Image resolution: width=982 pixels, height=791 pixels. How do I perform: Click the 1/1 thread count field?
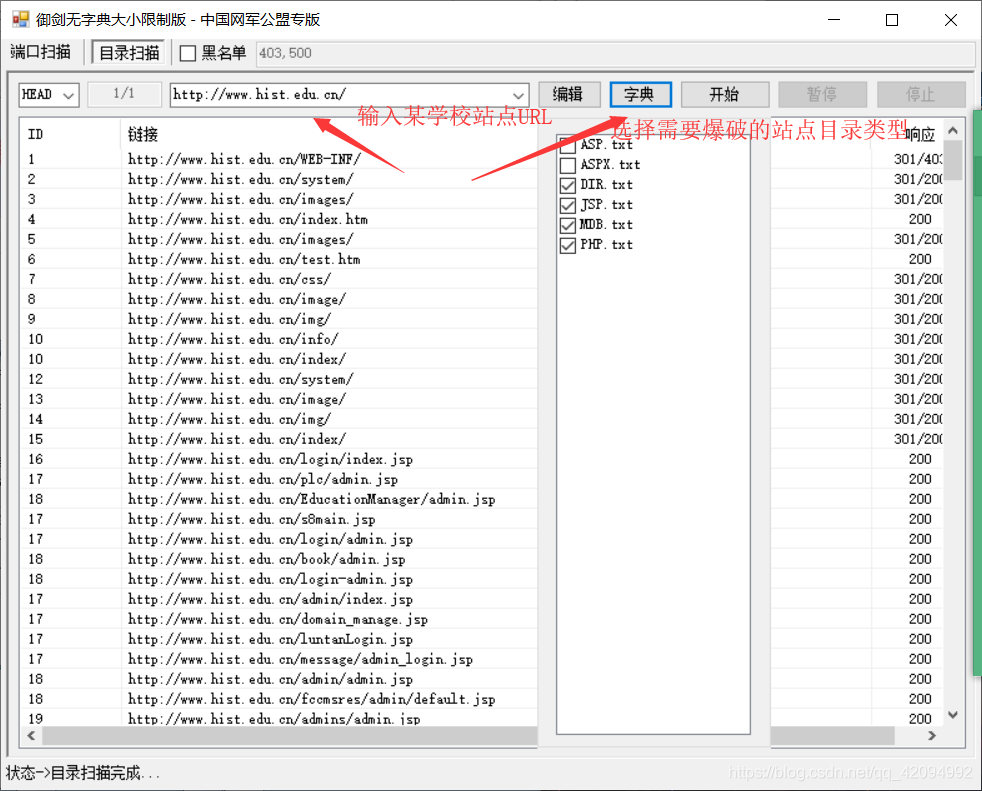[124, 94]
